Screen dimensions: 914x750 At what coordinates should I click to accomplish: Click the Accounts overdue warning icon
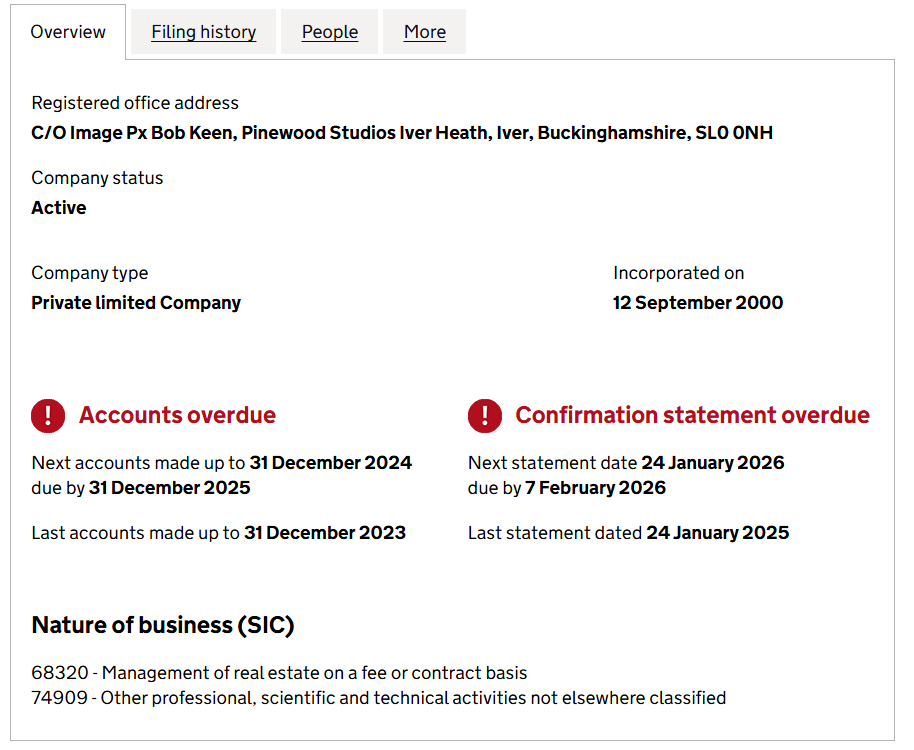[48, 416]
